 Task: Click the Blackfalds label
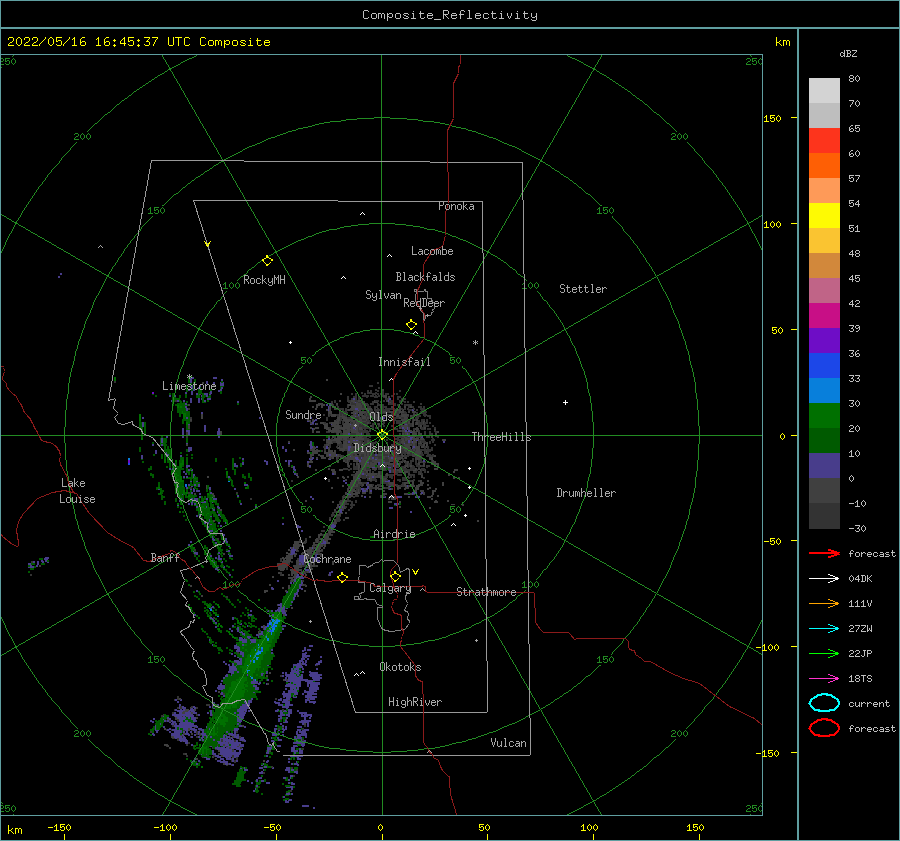point(425,277)
